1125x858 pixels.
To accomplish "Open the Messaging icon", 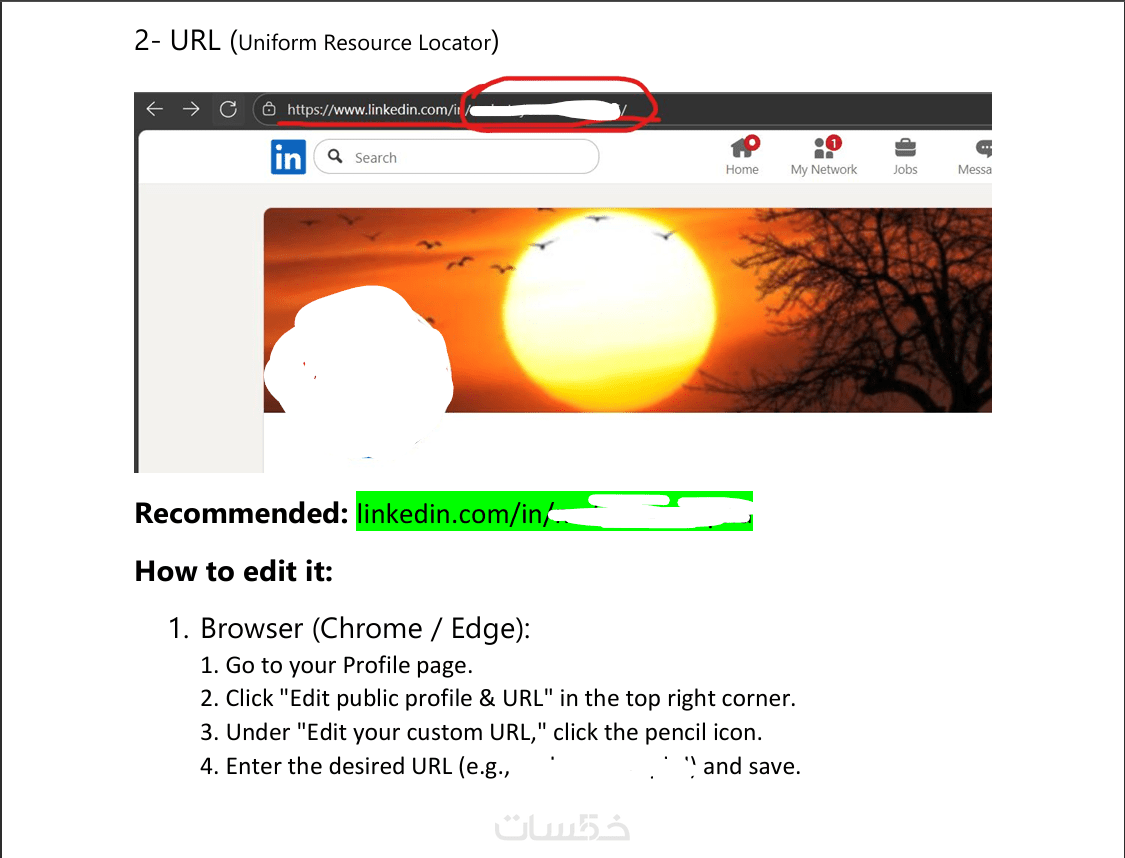I will (x=984, y=148).
